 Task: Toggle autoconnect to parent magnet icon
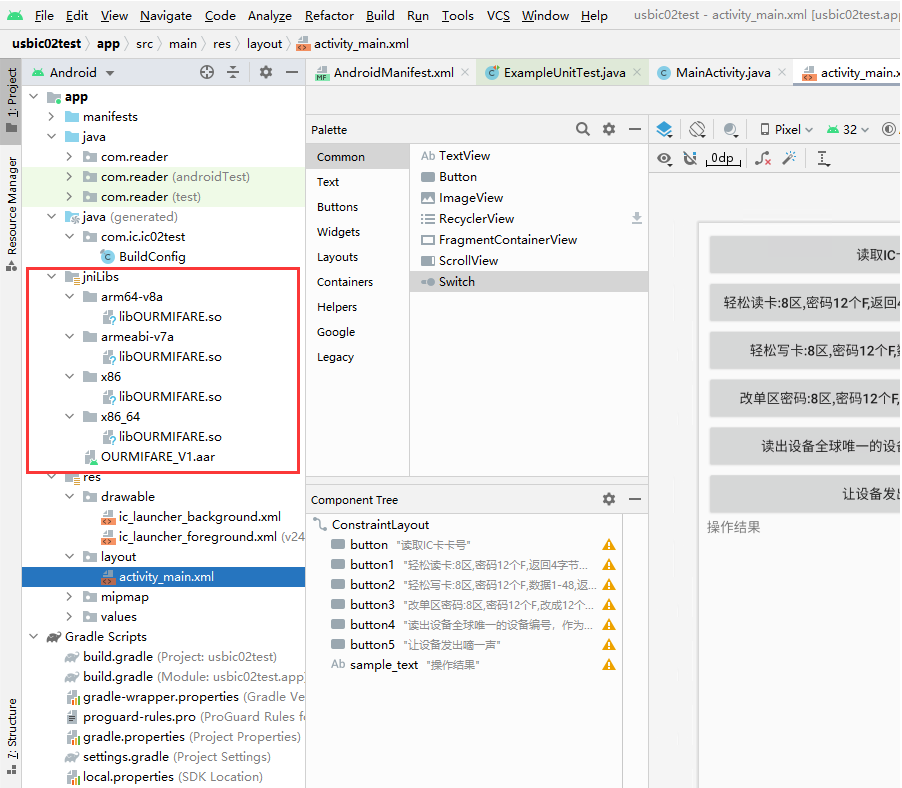(x=689, y=158)
